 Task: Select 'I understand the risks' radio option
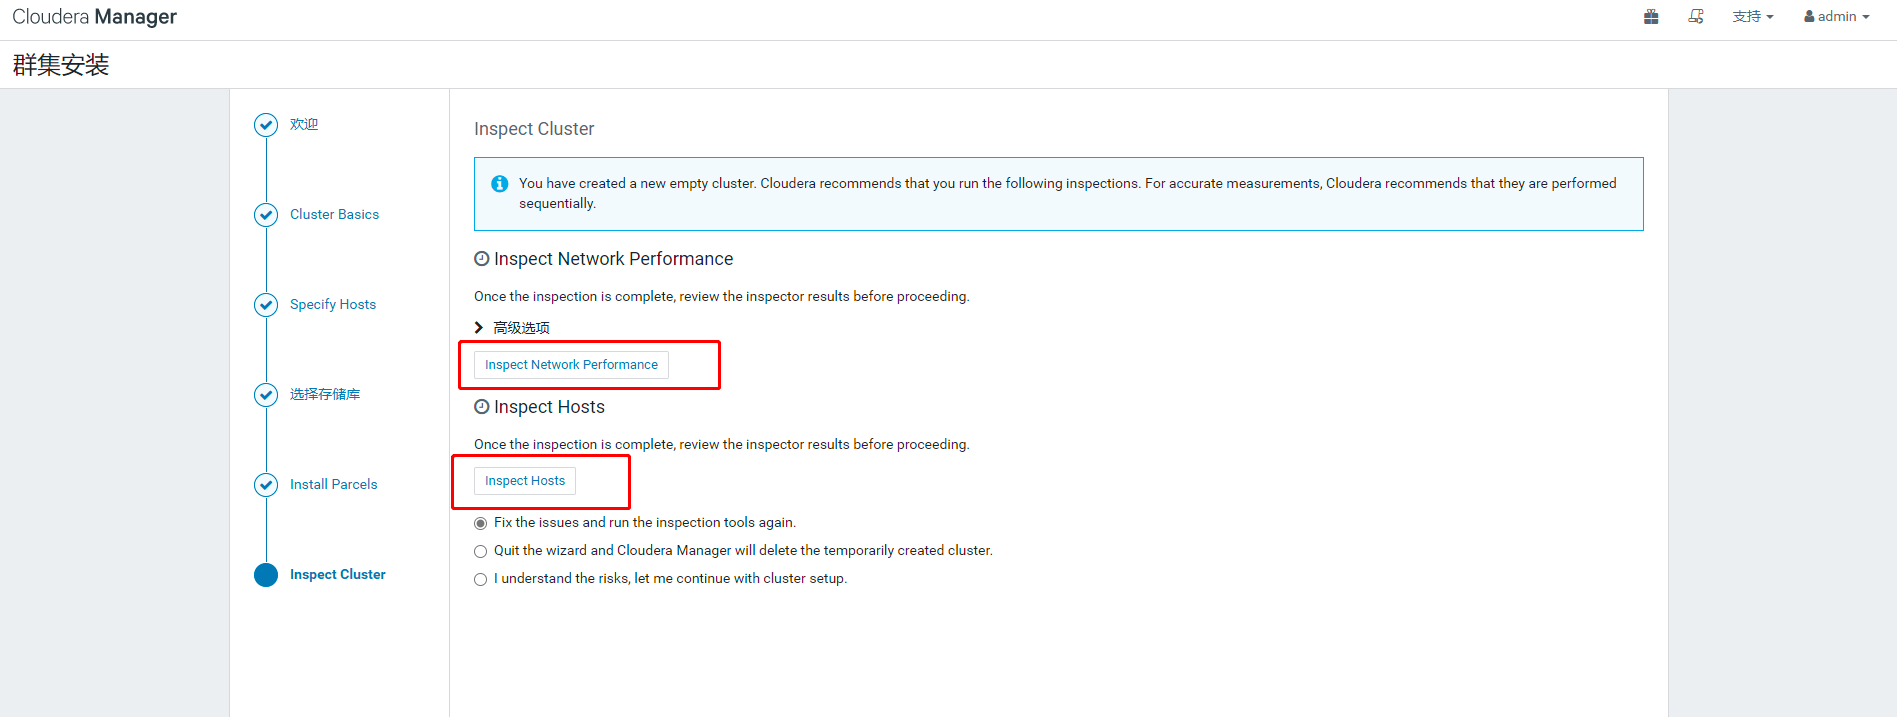pos(481,579)
